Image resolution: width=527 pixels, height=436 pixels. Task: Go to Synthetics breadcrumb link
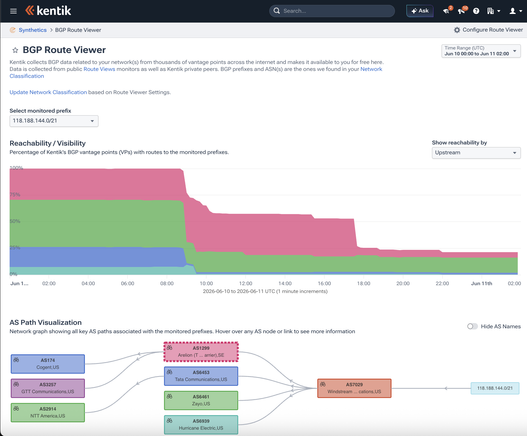click(x=33, y=30)
